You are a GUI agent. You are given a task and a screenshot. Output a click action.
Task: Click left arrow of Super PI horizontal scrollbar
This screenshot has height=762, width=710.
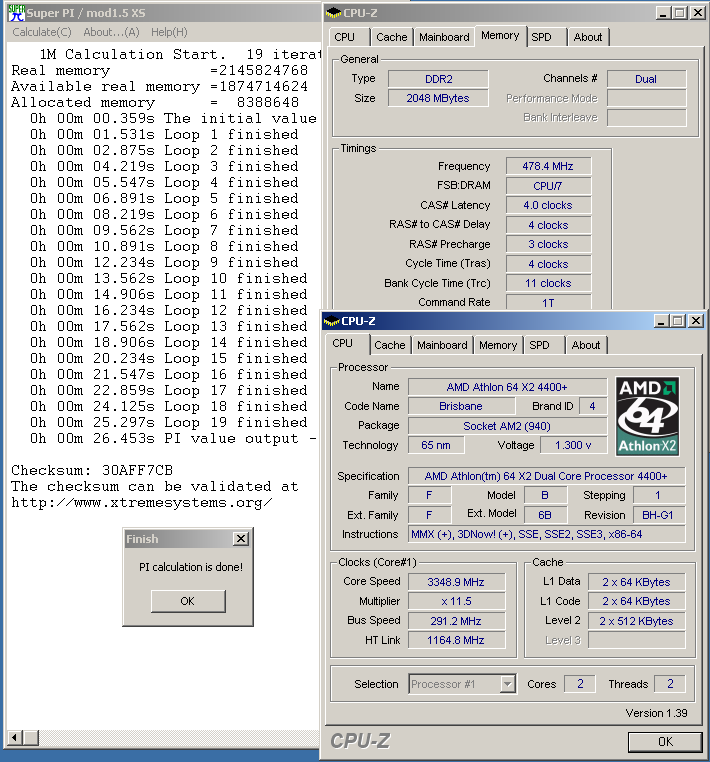(x=15, y=738)
